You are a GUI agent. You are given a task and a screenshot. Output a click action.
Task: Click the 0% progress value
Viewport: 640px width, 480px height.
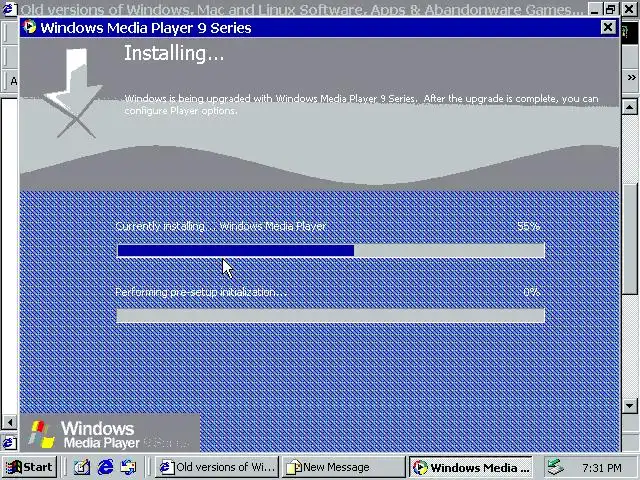(x=531, y=292)
